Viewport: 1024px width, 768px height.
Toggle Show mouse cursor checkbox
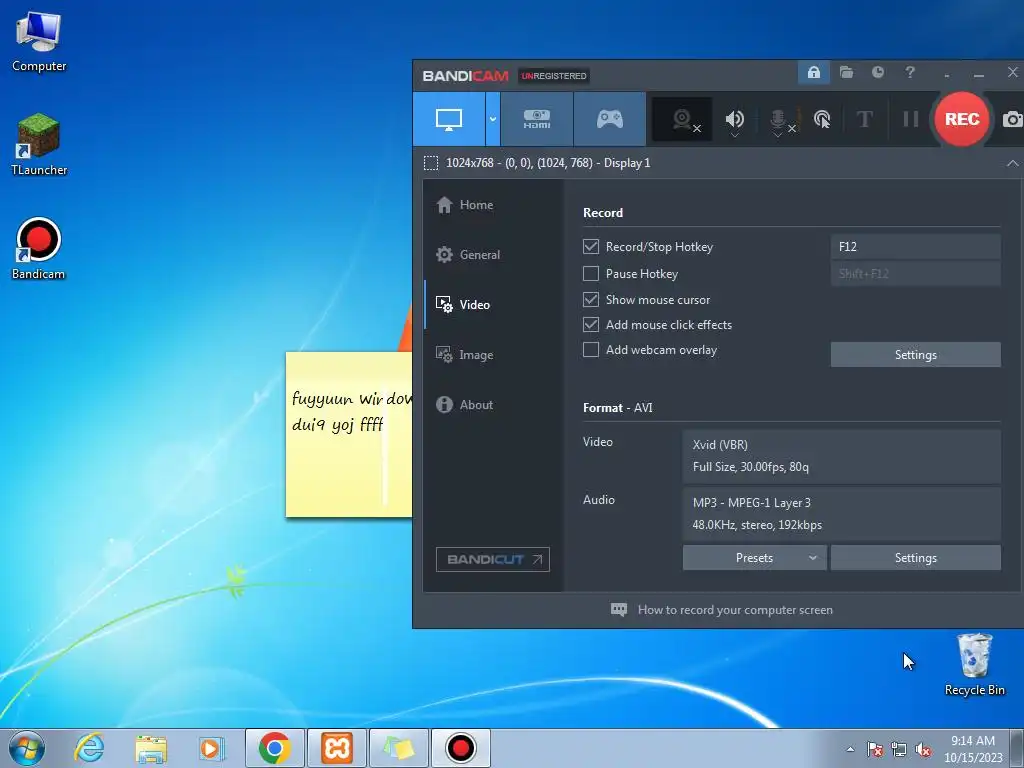coord(590,299)
